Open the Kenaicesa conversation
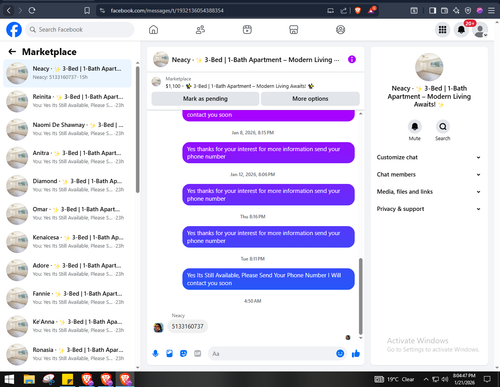 click(68, 242)
